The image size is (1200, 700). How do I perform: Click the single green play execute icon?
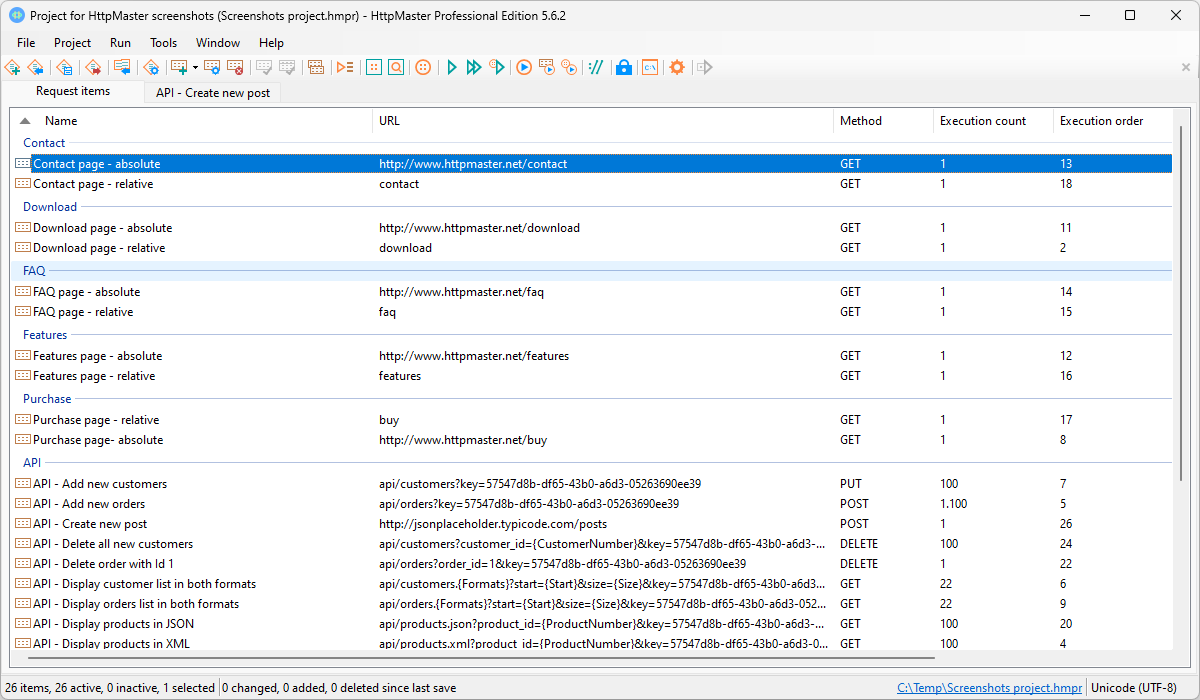[x=452, y=67]
